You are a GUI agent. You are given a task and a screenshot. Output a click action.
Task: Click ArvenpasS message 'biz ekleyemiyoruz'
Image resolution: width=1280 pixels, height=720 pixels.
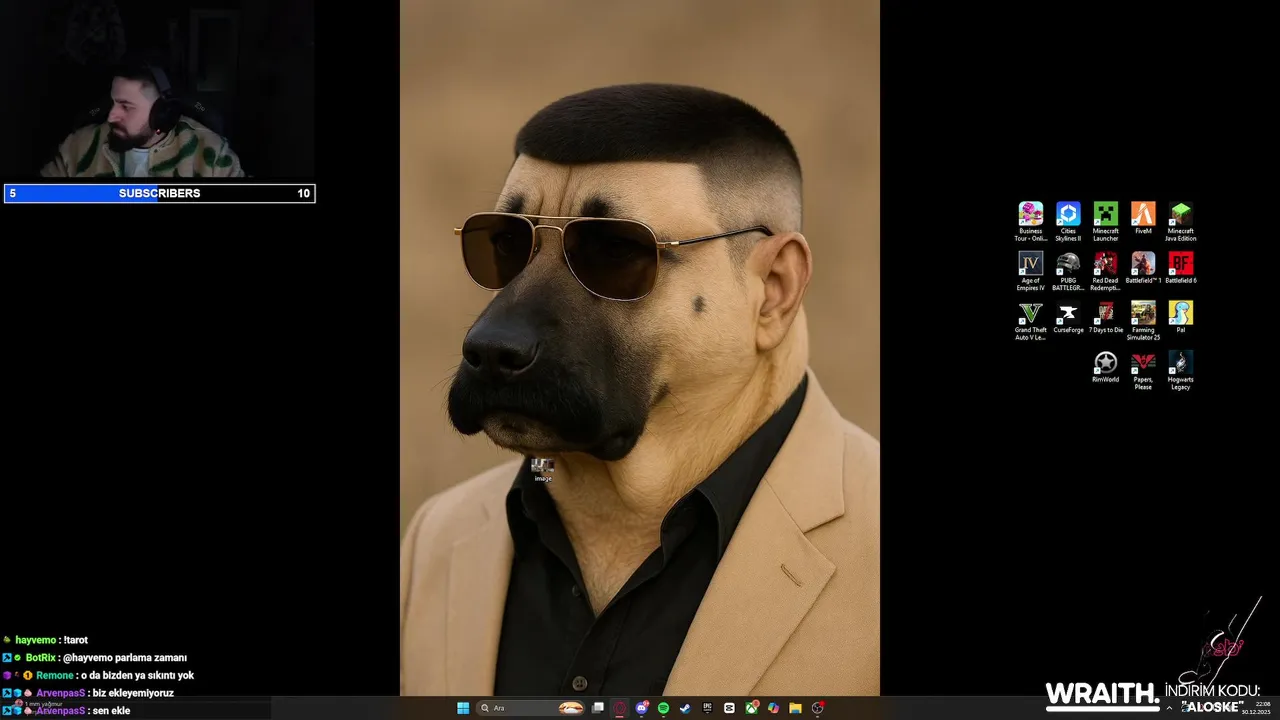point(88,693)
